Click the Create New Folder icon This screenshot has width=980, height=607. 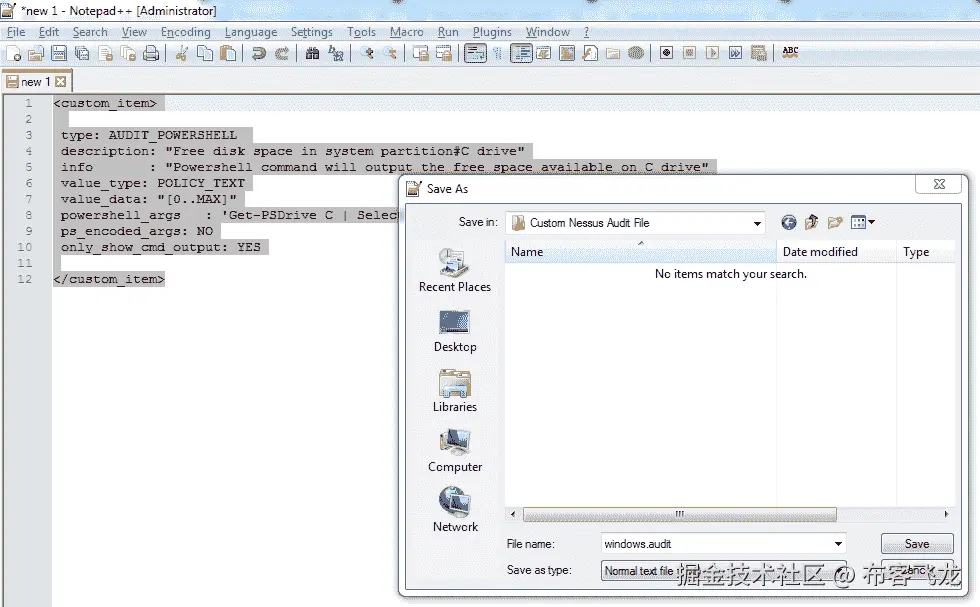[x=834, y=223]
